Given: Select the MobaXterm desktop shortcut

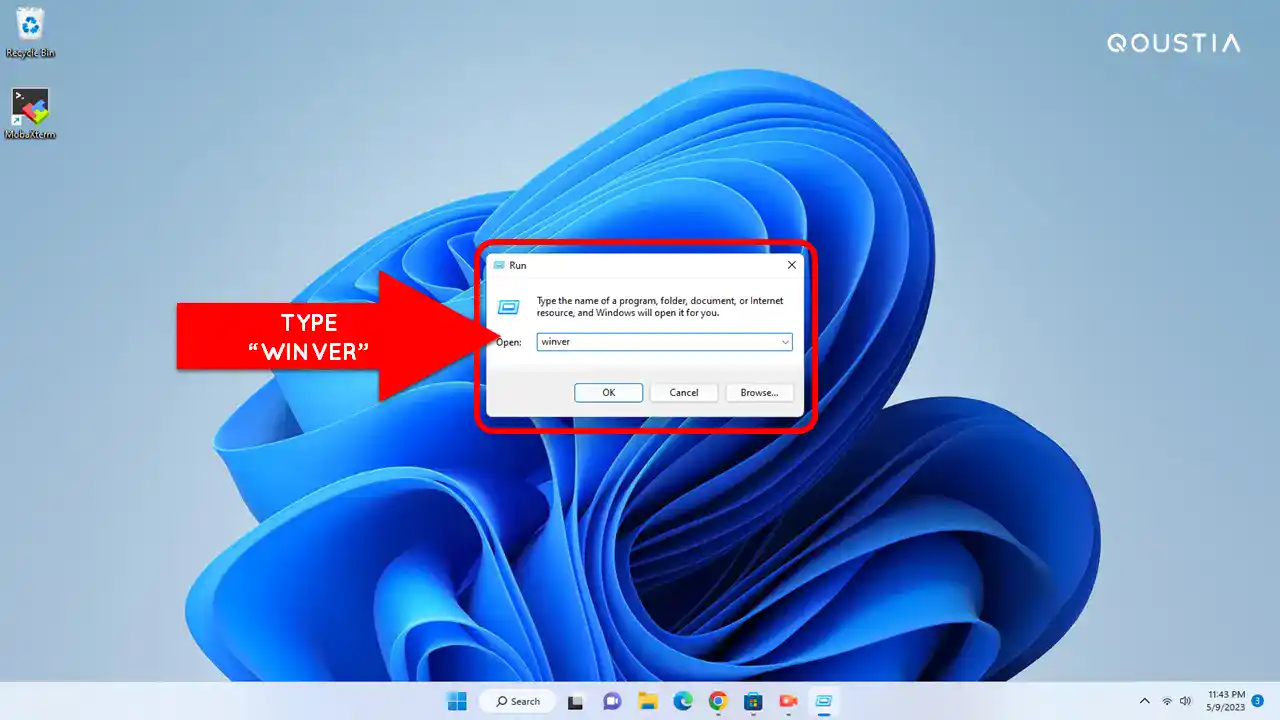Looking at the screenshot, I should pos(30,113).
